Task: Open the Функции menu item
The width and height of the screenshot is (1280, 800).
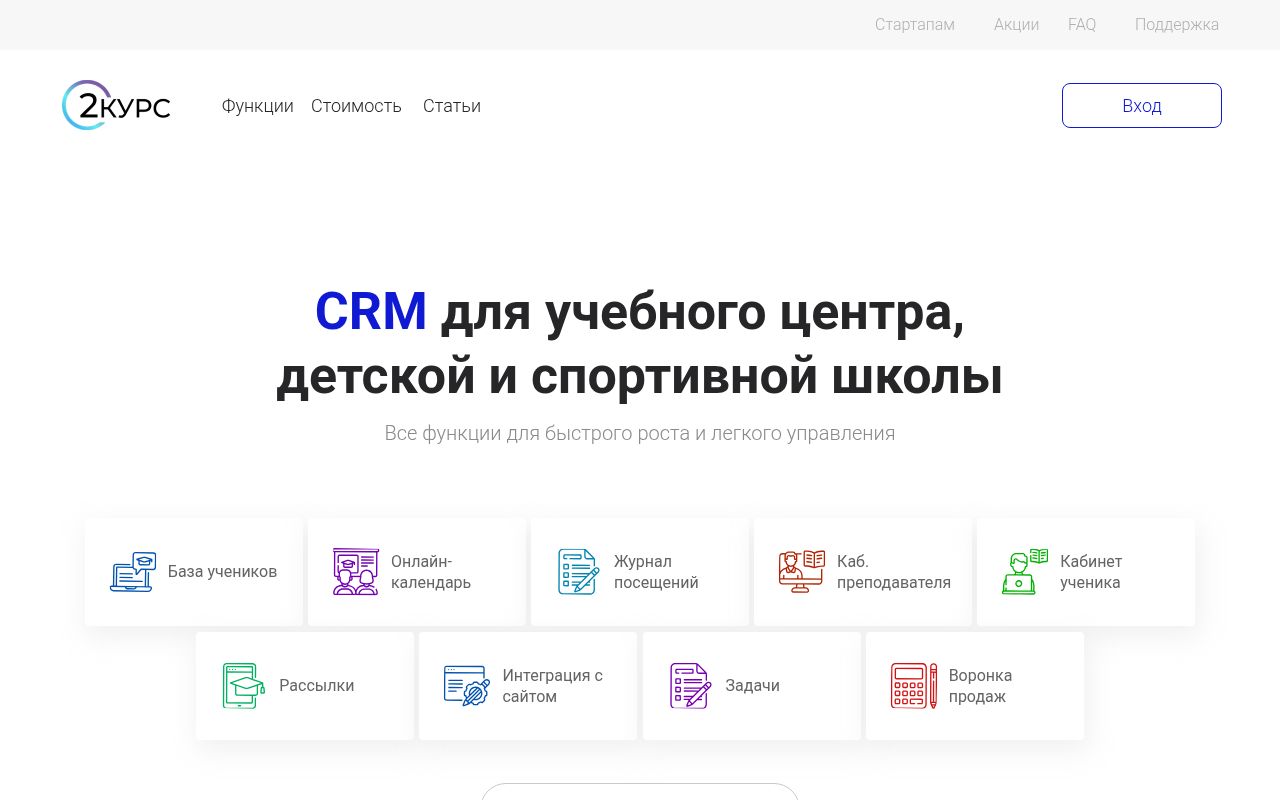Action: (257, 106)
